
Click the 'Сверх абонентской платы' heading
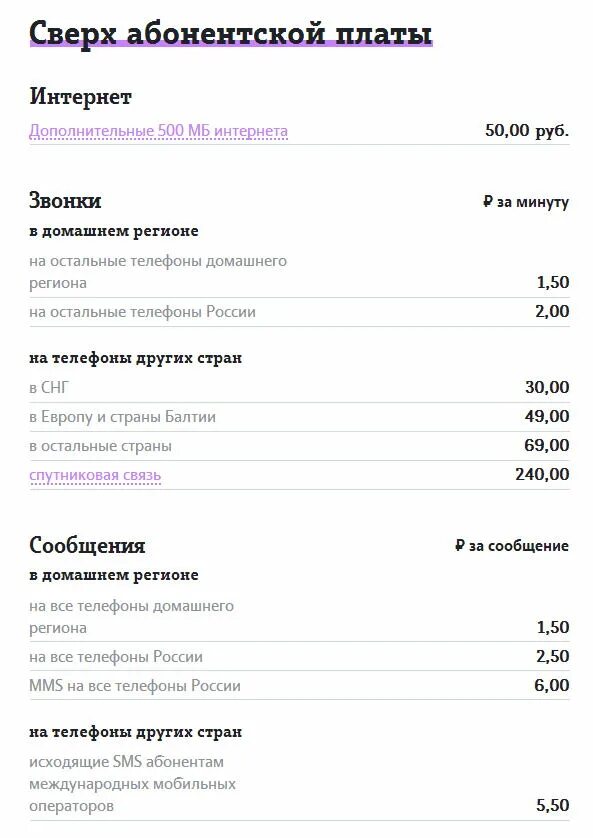click(230, 33)
